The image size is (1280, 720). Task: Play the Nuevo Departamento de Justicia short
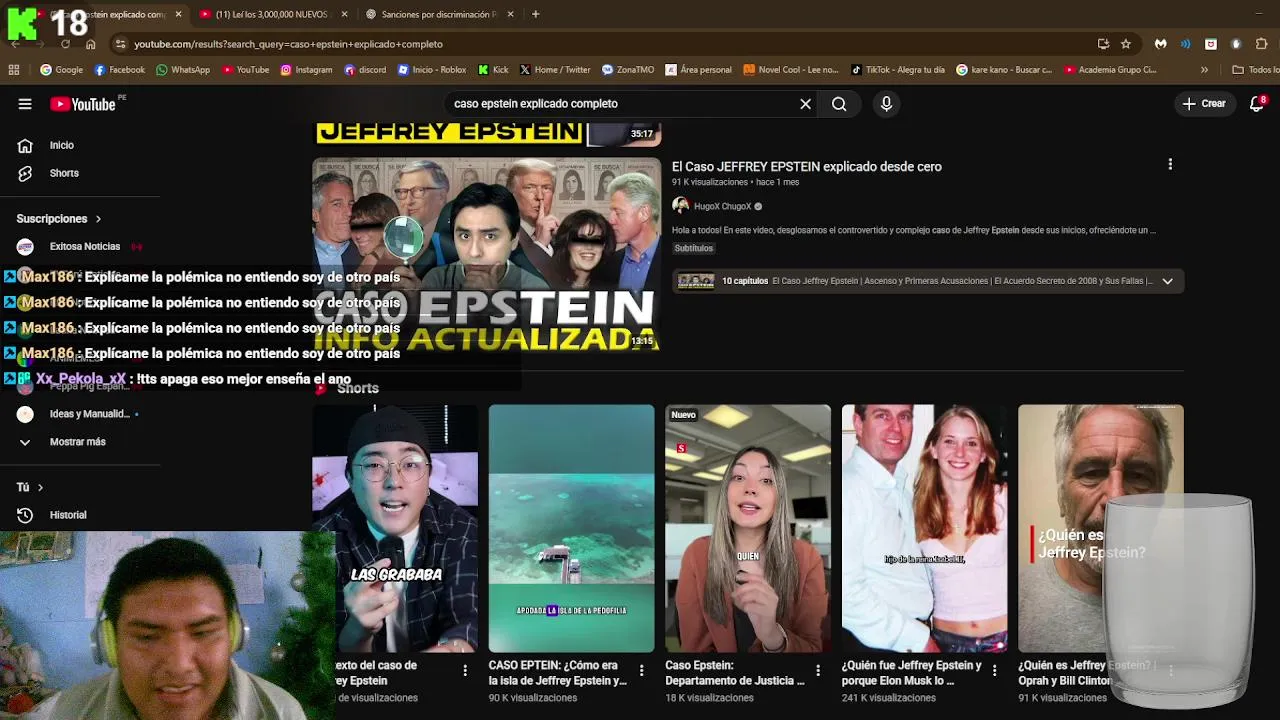click(748, 528)
